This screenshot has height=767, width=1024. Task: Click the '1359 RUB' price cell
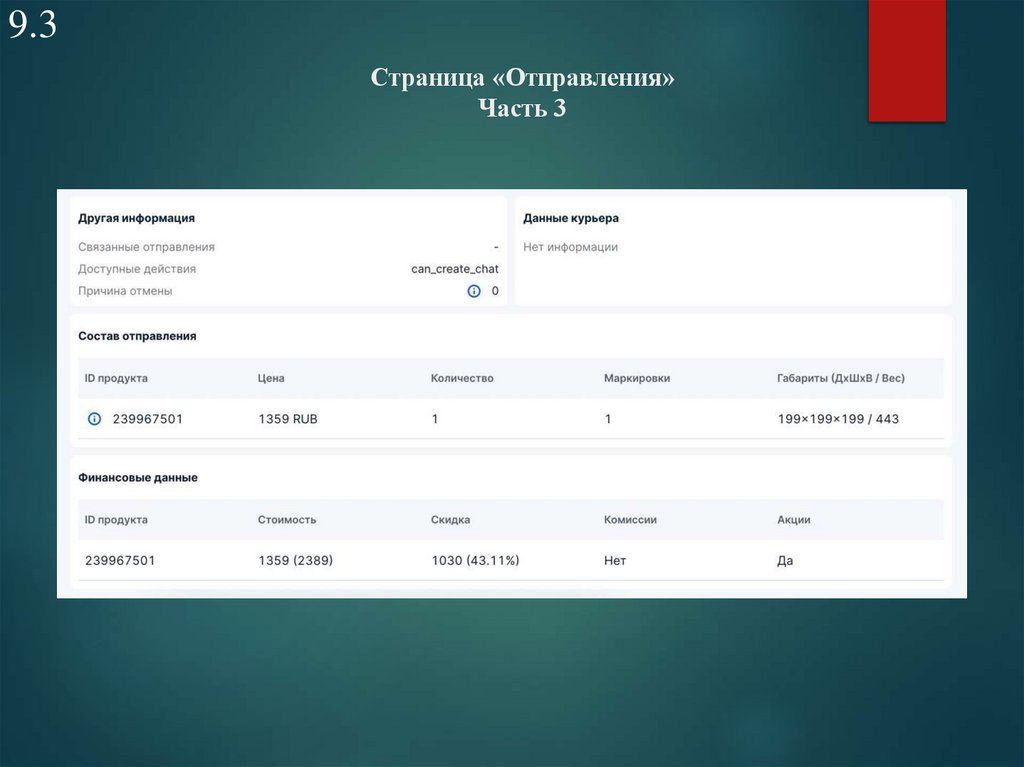pos(288,419)
